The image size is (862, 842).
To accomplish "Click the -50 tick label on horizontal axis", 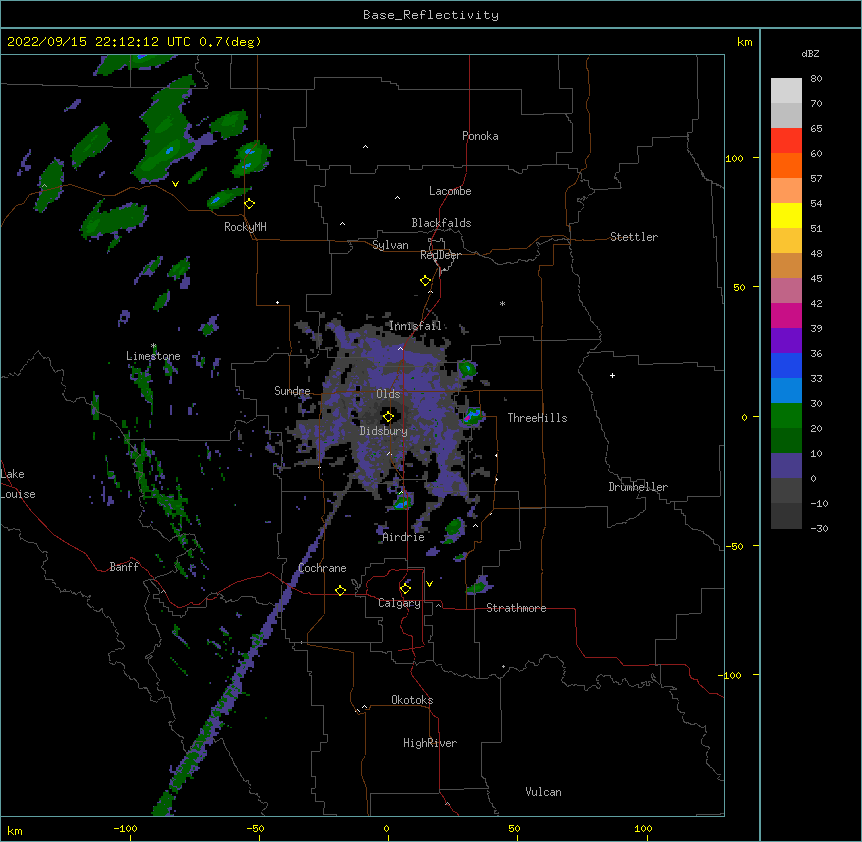I will point(255,828).
